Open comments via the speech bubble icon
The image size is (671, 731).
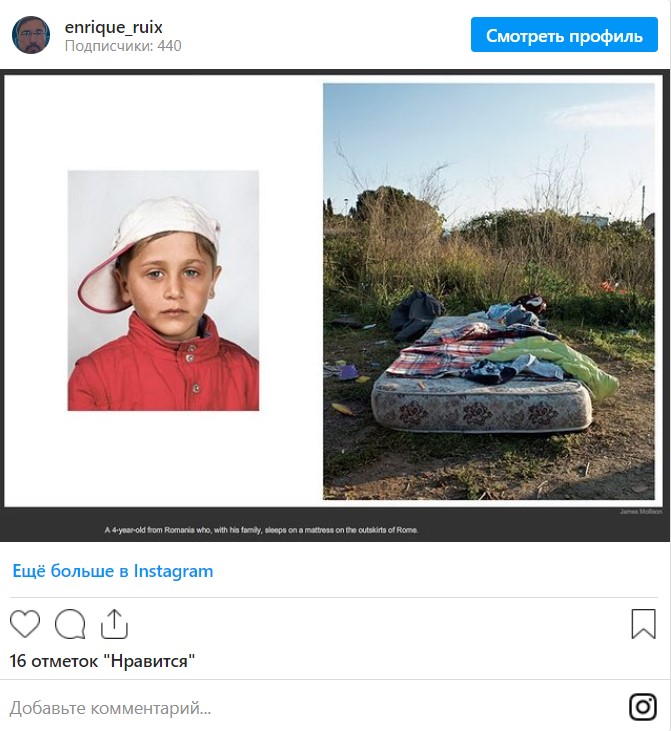coord(70,624)
